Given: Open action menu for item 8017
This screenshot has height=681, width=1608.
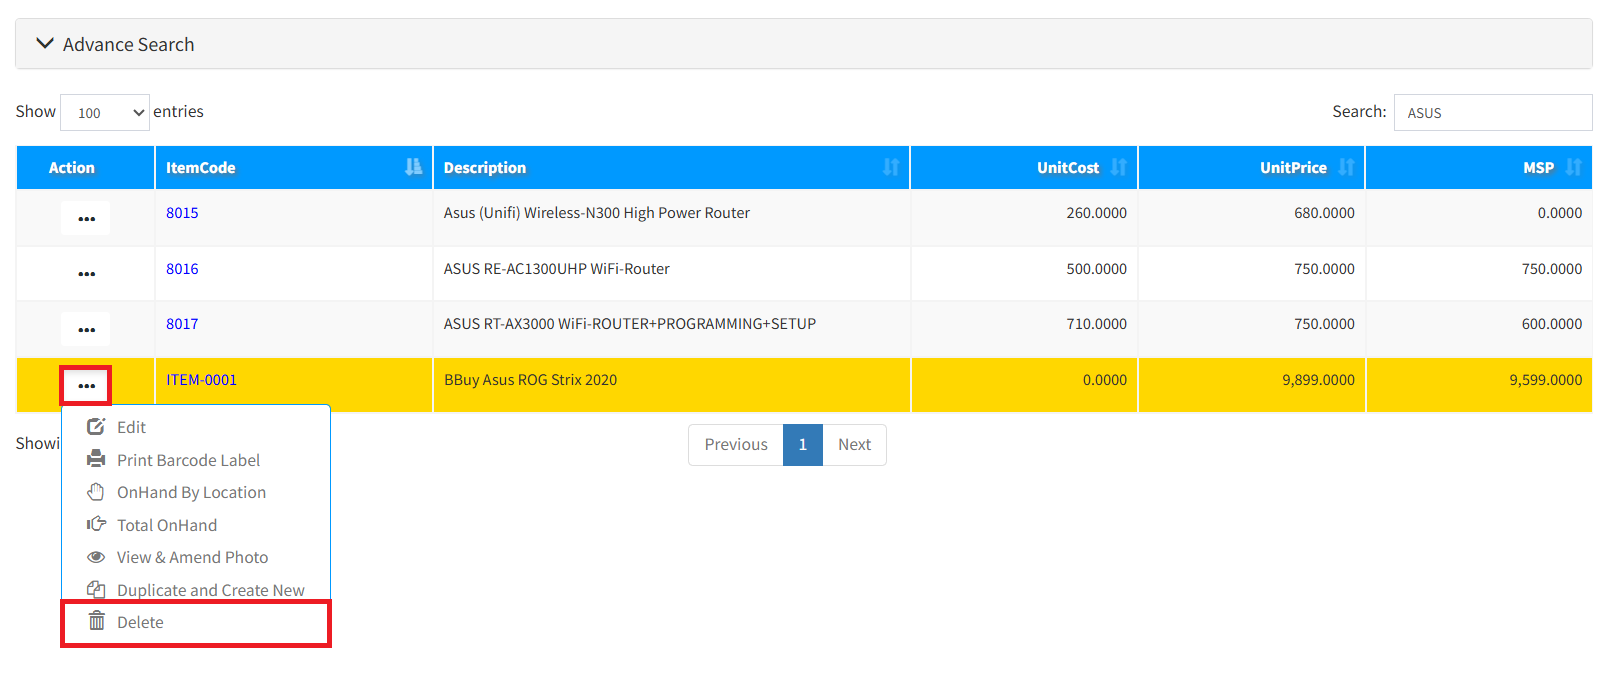Looking at the screenshot, I should [x=86, y=329].
